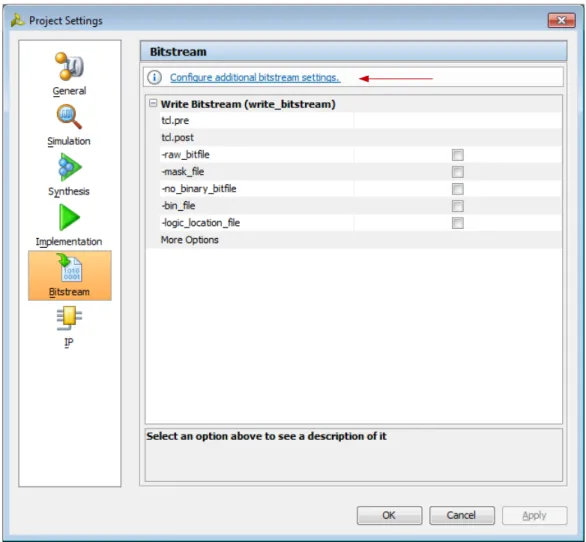Click the option description text area
This screenshot has height=542, width=586.
click(354, 455)
